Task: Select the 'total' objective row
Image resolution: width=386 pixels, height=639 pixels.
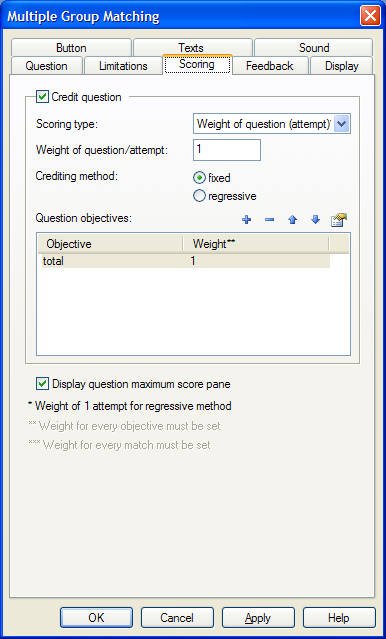Action: (x=186, y=261)
